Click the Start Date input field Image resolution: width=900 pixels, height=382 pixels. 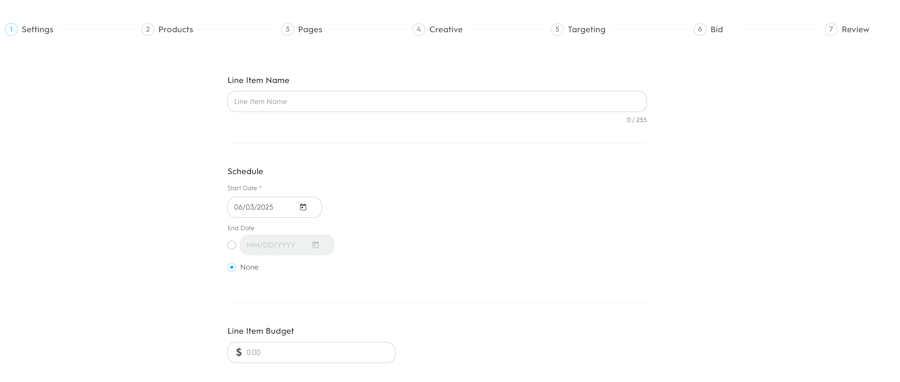coord(274,207)
